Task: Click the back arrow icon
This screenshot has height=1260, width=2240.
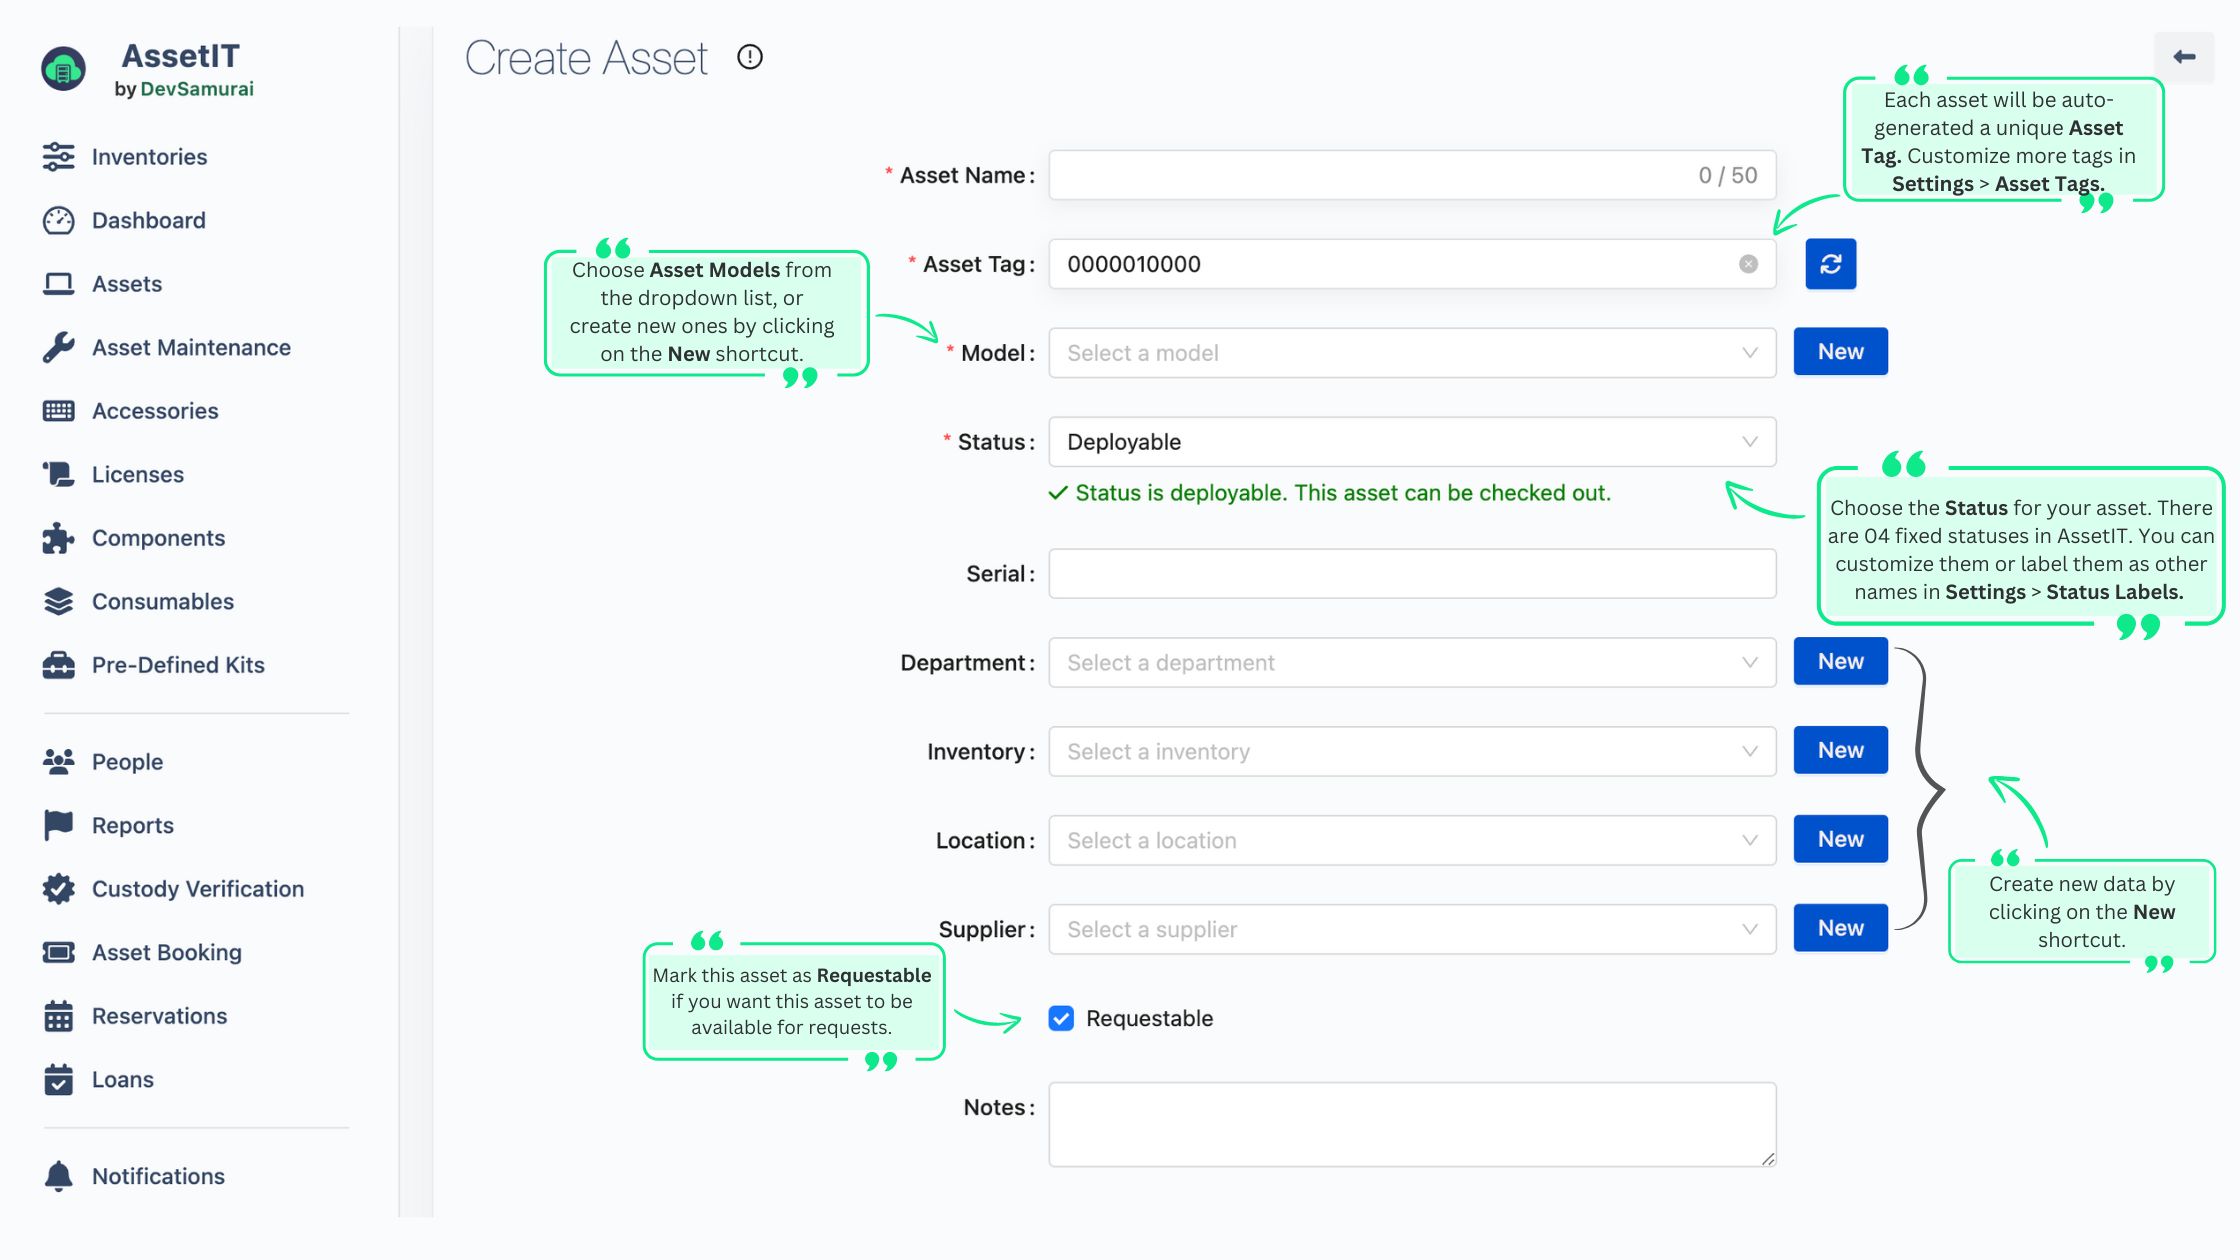Action: (x=2184, y=57)
